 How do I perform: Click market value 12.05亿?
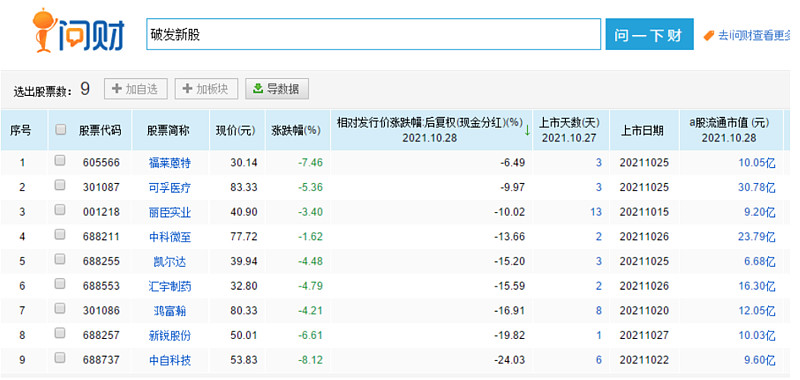click(x=757, y=311)
